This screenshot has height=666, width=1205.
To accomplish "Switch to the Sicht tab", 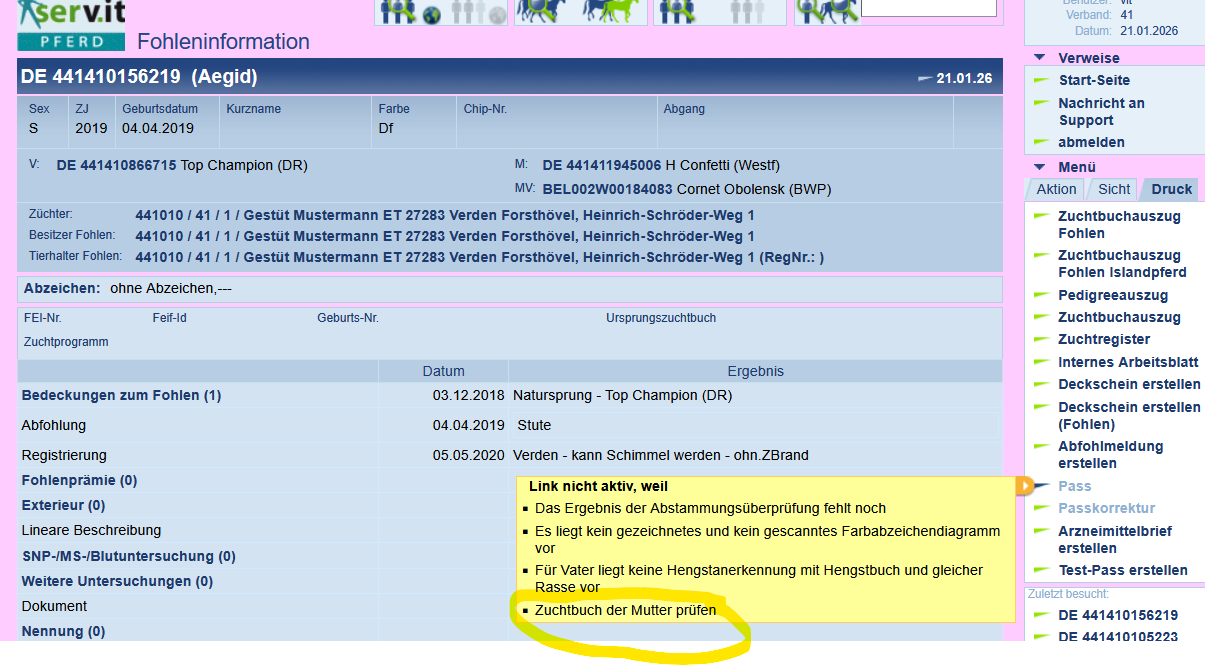I will coord(1113,189).
